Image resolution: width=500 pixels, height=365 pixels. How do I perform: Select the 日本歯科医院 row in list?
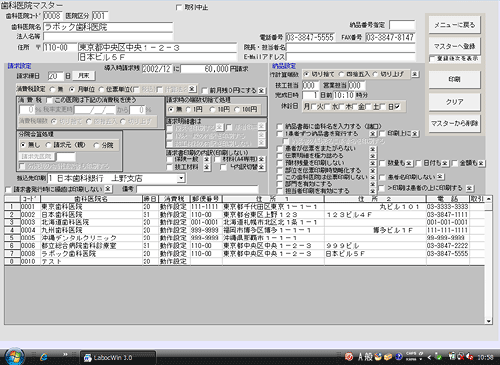coord(245,215)
